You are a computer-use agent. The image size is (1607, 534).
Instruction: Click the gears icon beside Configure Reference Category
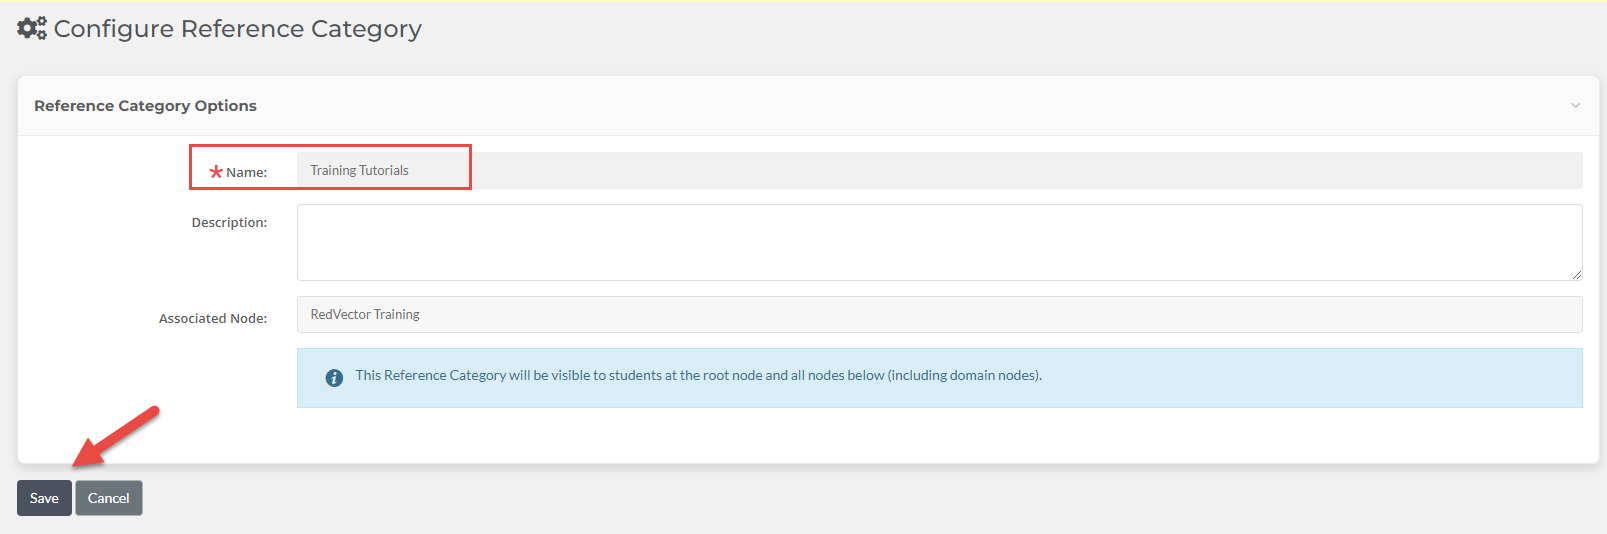tap(32, 28)
